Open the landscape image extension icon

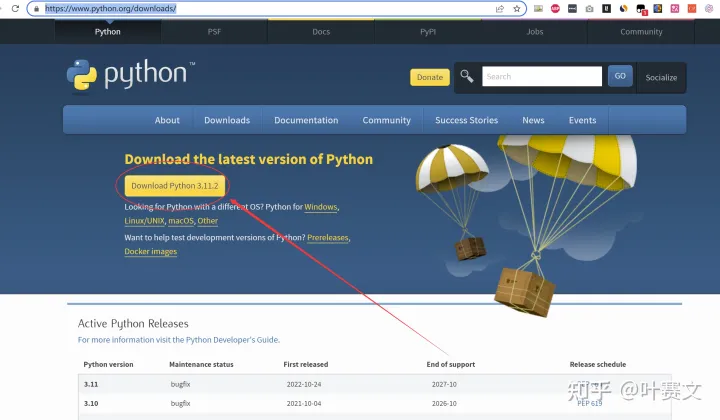[538, 8]
